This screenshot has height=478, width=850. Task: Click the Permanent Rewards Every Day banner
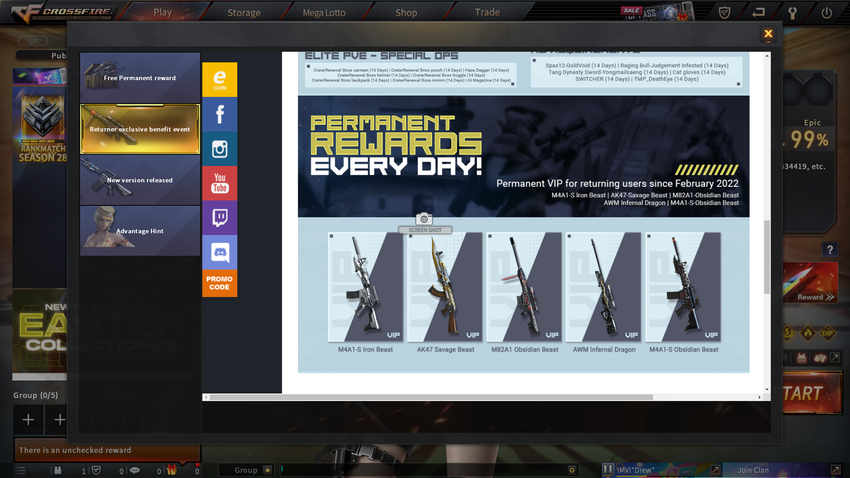(x=524, y=157)
